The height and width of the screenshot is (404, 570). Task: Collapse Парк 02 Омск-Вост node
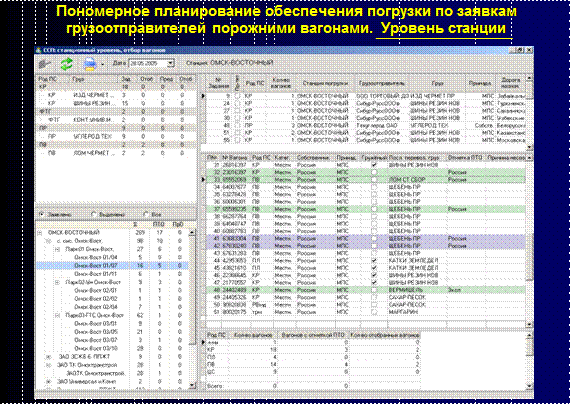click(57, 282)
